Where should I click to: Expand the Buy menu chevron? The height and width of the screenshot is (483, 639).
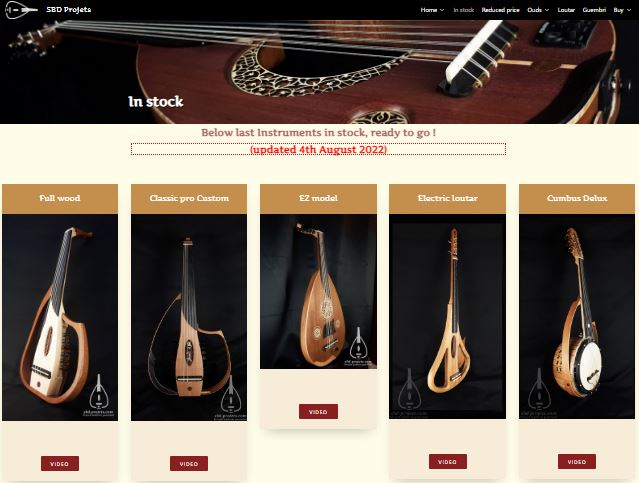[628, 10]
